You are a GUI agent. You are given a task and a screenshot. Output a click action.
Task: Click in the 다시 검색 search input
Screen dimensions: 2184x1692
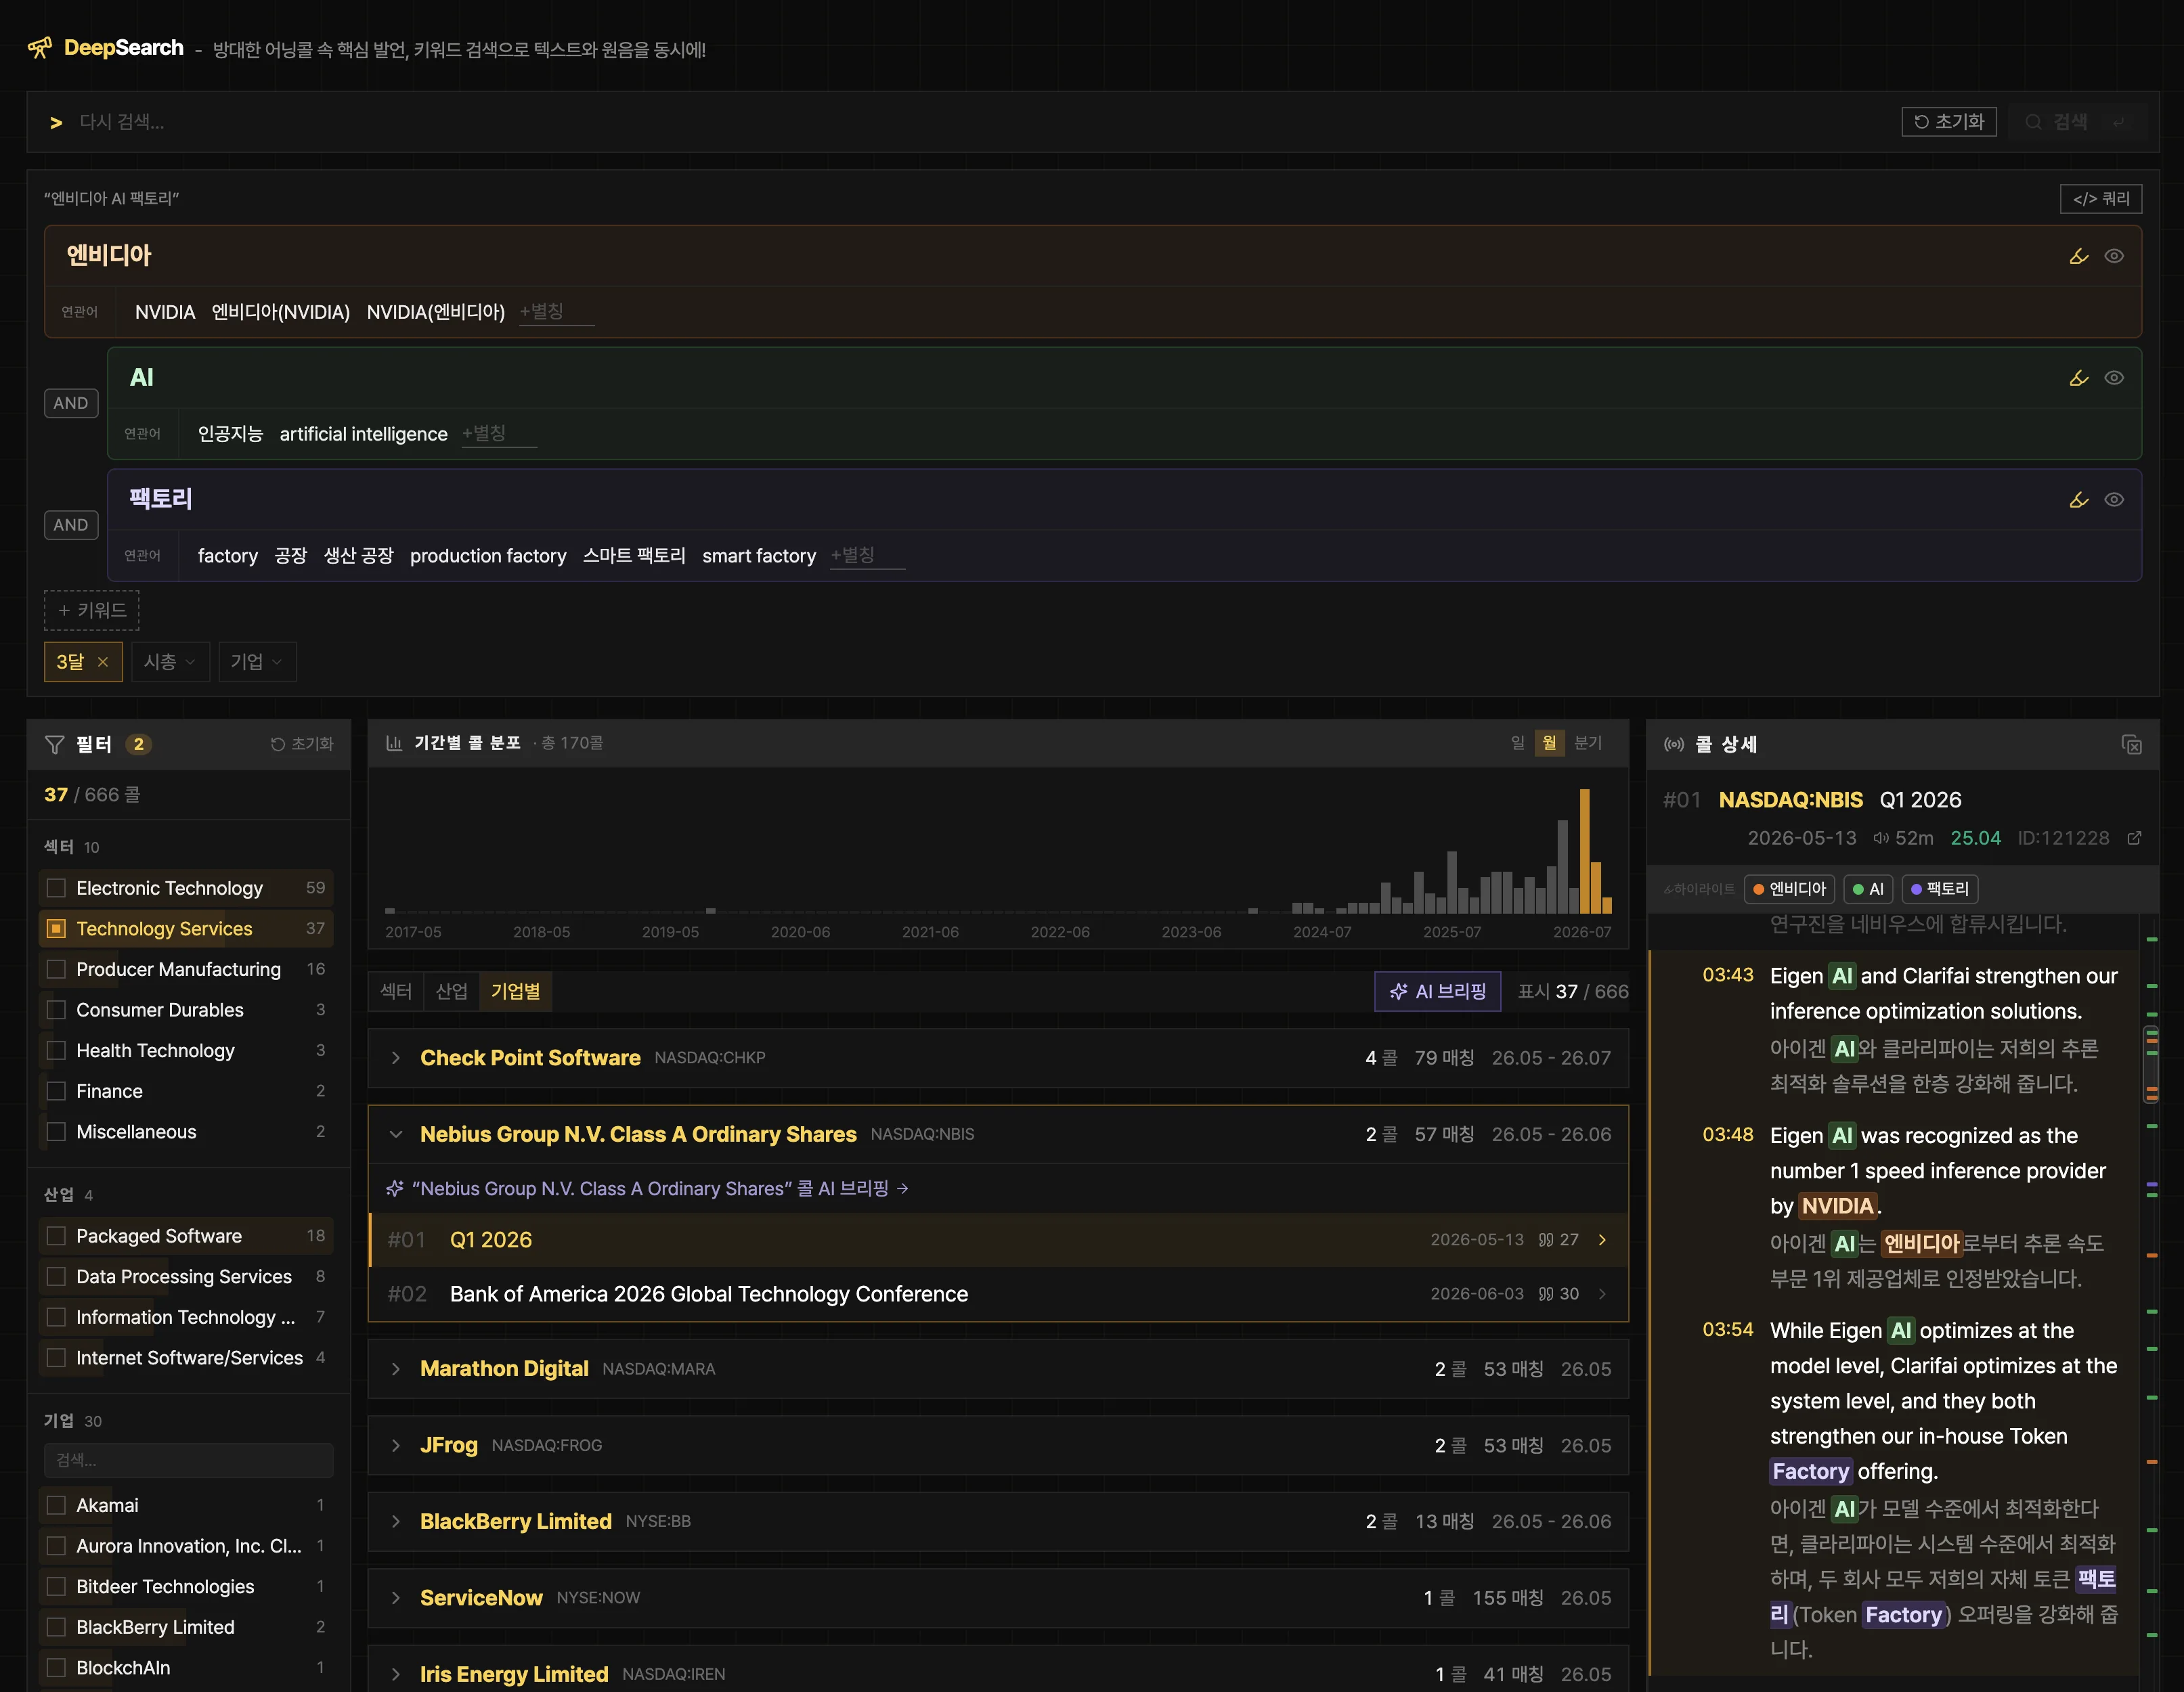[980, 122]
